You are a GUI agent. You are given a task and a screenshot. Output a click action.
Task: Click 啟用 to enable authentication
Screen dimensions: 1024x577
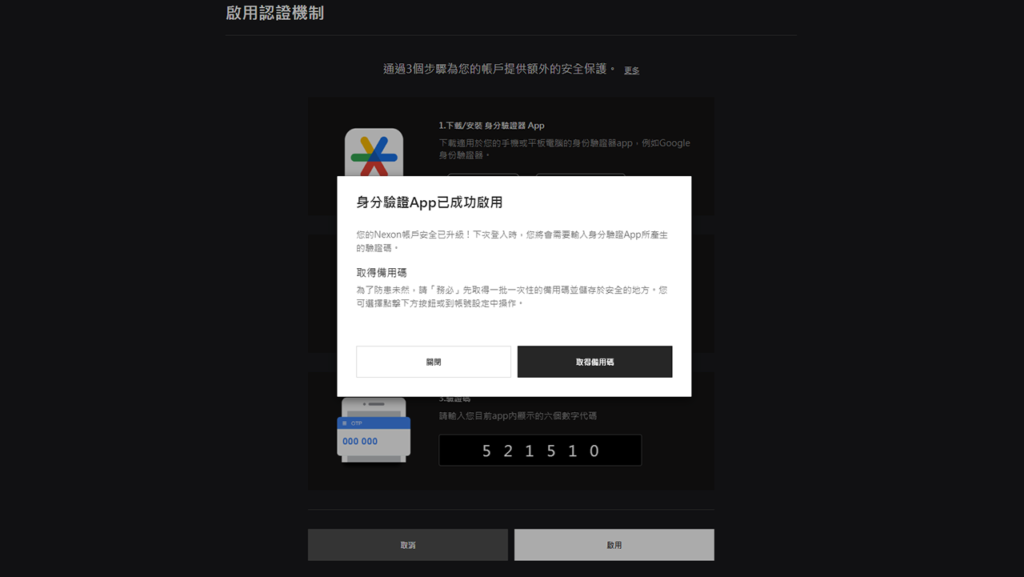click(x=614, y=544)
